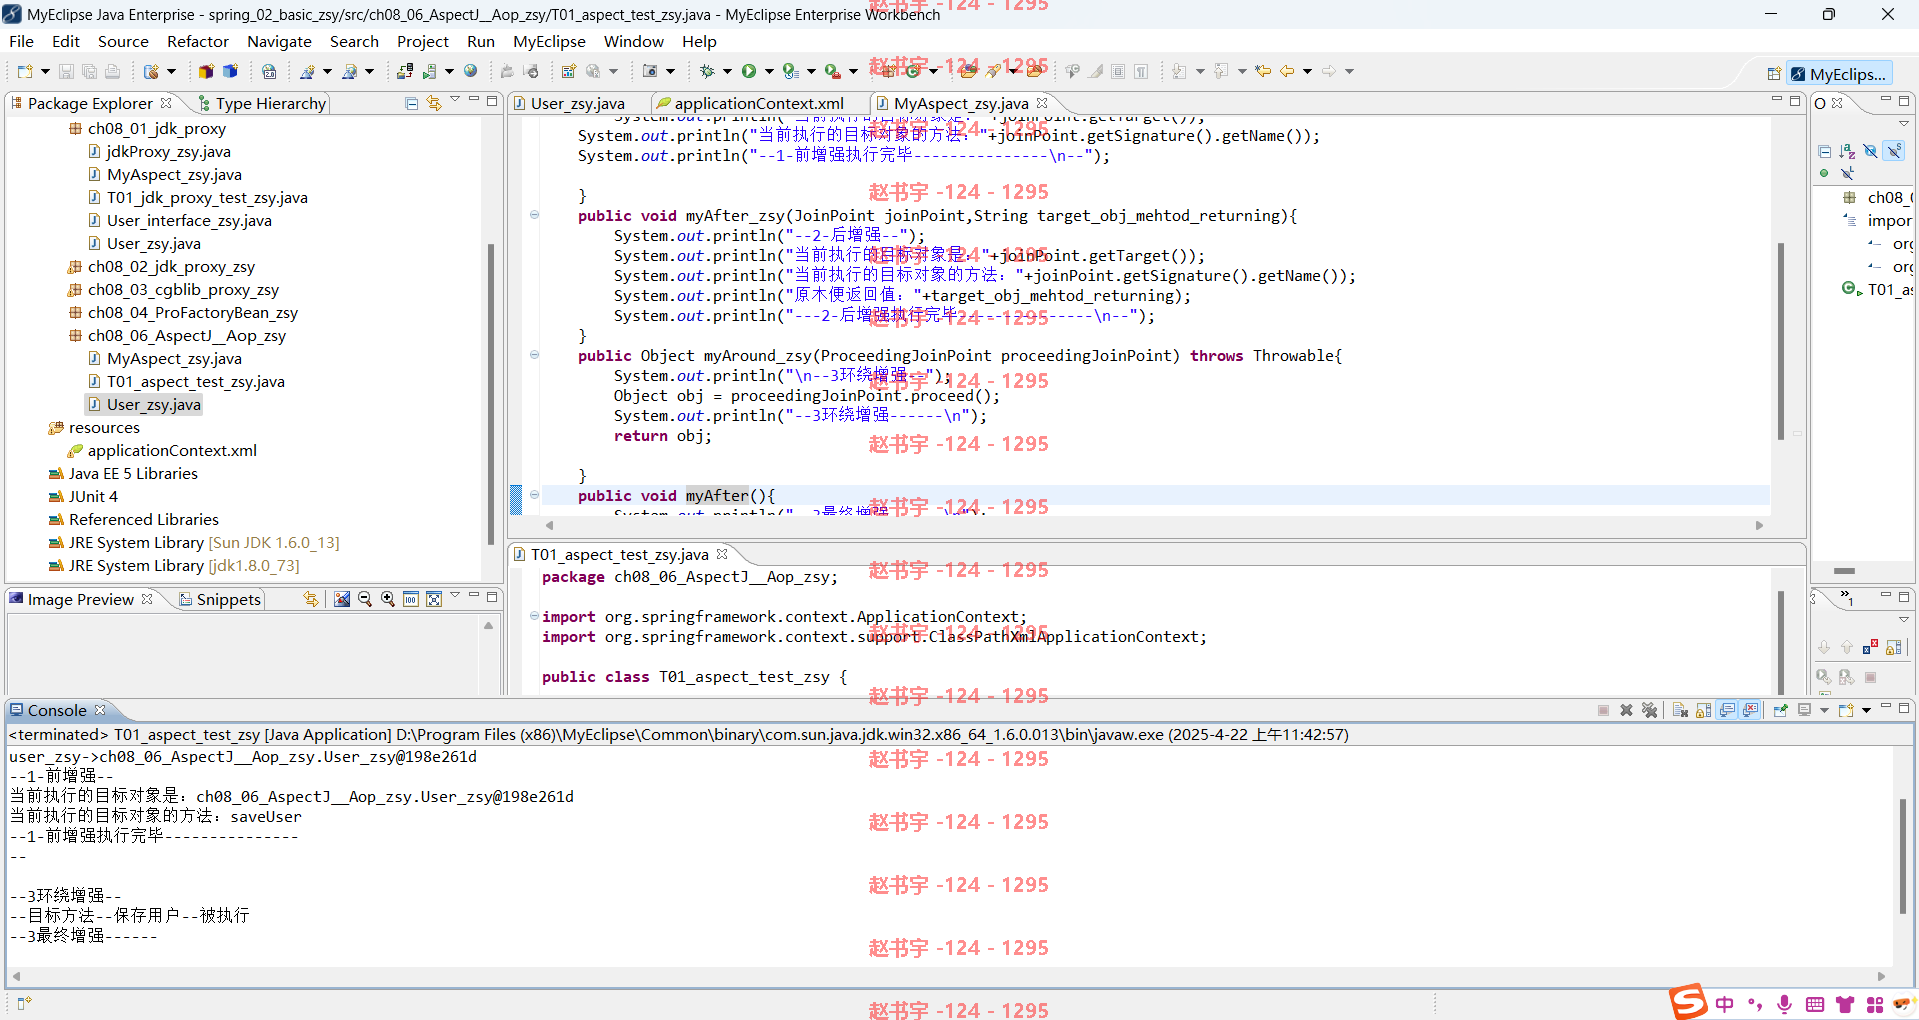Image resolution: width=1919 pixels, height=1020 pixels.
Task: Open the Refactor menu
Action: (198, 41)
